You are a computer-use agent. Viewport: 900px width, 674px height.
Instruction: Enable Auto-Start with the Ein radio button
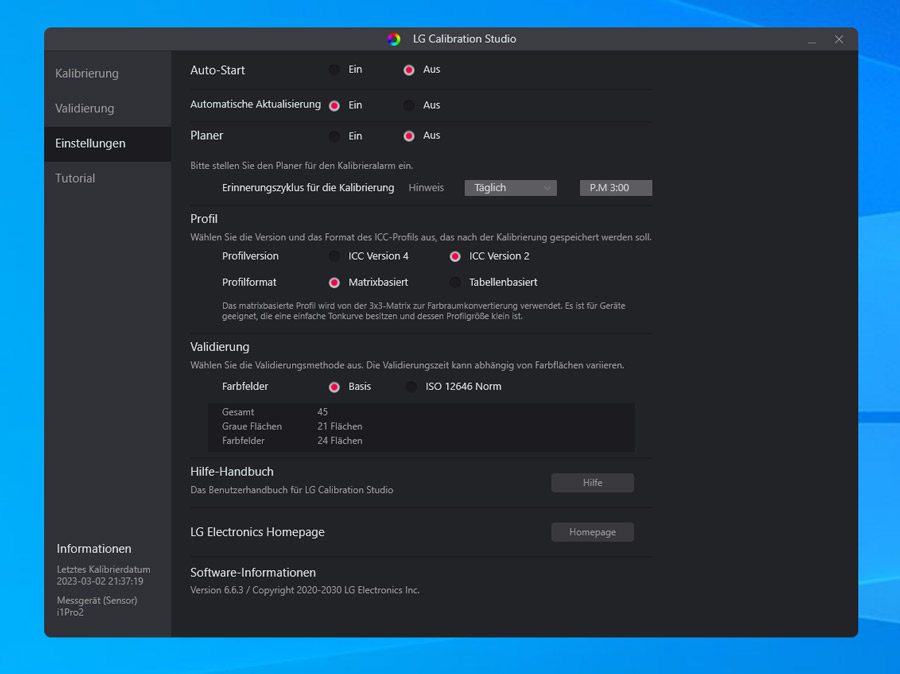click(x=334, y=70)
